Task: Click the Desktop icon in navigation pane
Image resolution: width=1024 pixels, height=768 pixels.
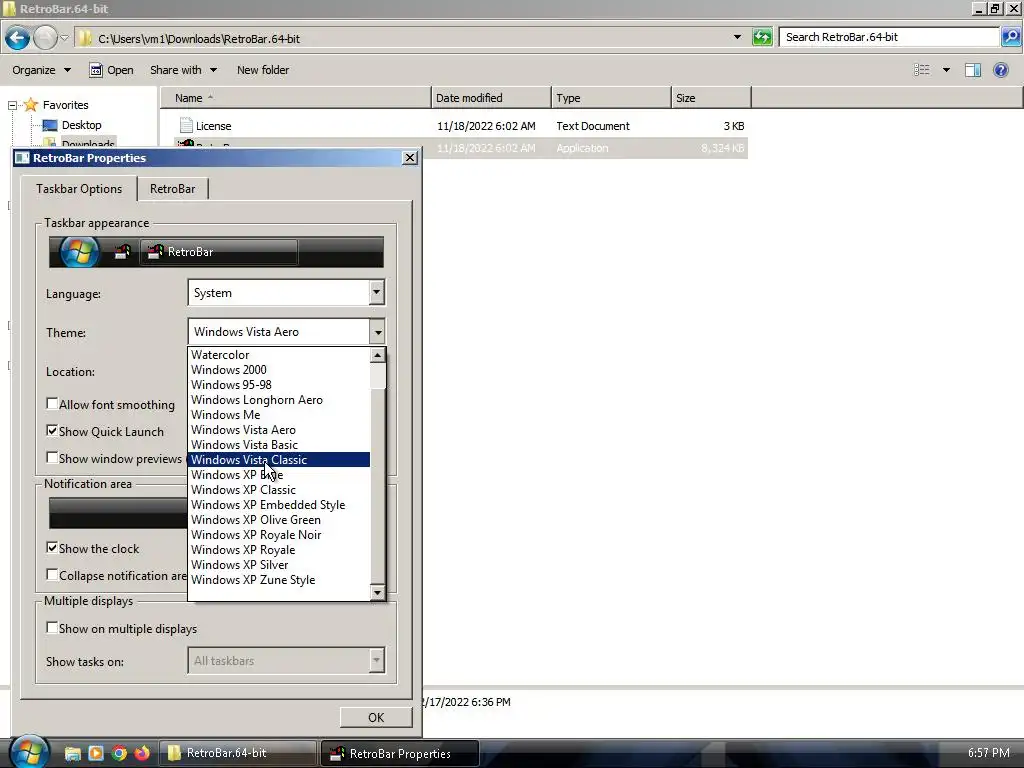Action: click(50, 125)
